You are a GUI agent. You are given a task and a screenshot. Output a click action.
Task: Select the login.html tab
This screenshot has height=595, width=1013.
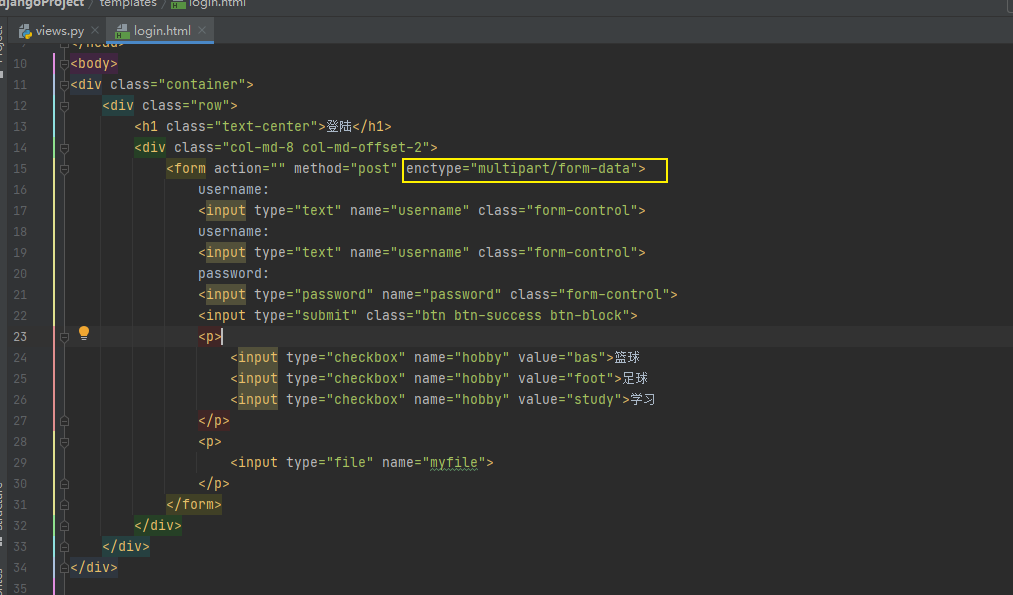(162, 30)
